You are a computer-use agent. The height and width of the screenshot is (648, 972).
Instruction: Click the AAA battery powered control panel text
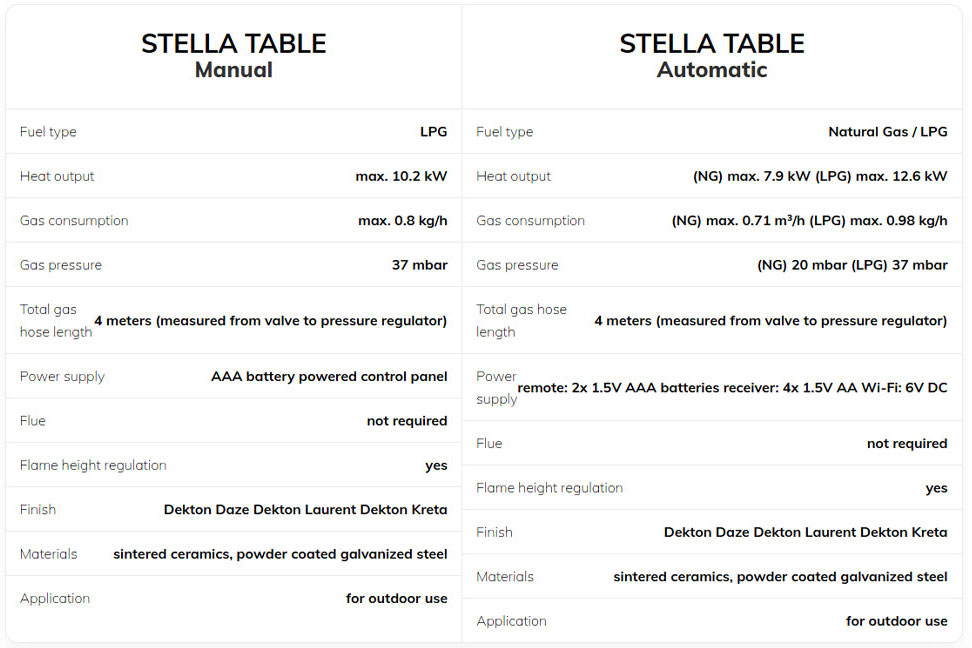(x=329, y=377)
